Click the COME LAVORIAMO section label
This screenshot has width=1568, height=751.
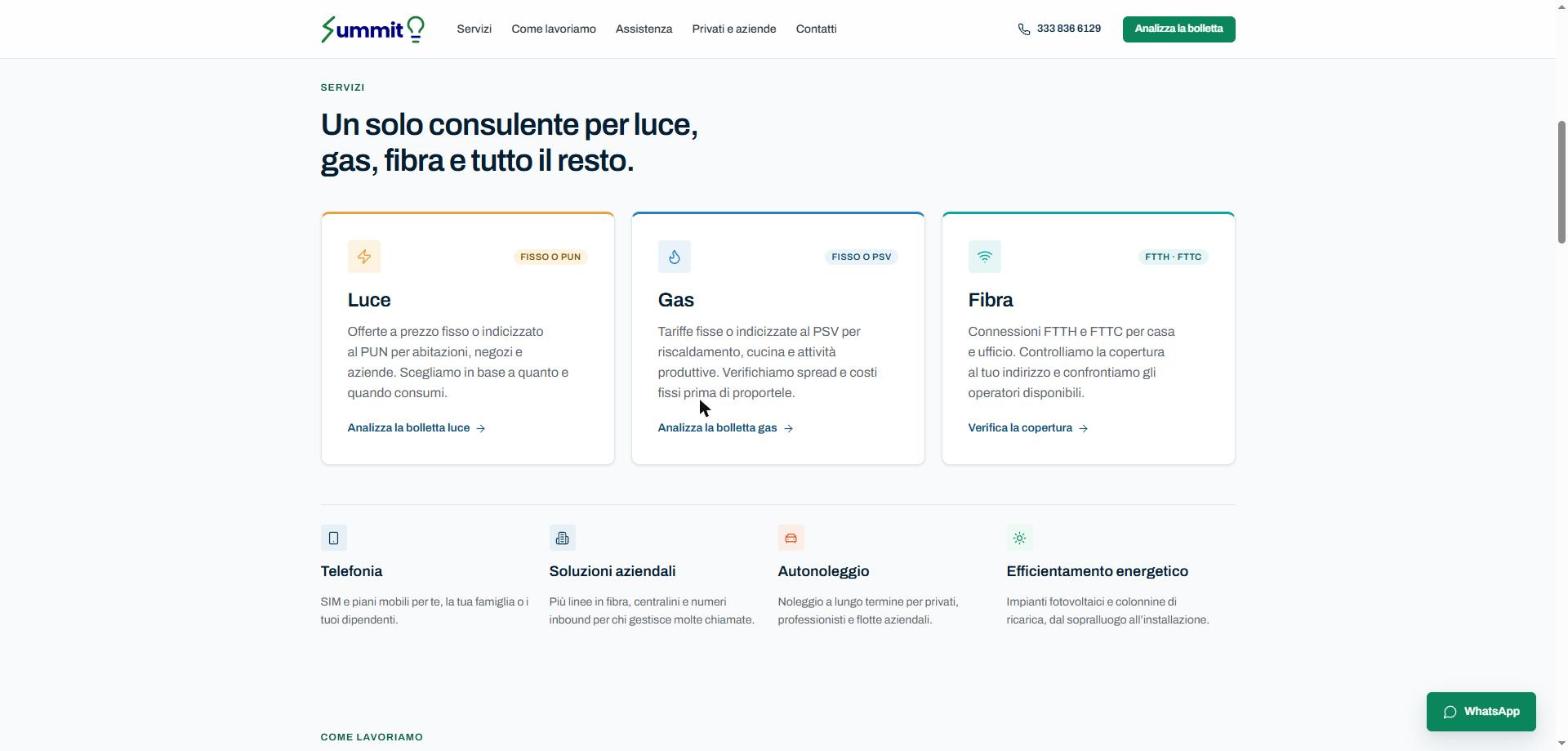(x=371, y=737)
